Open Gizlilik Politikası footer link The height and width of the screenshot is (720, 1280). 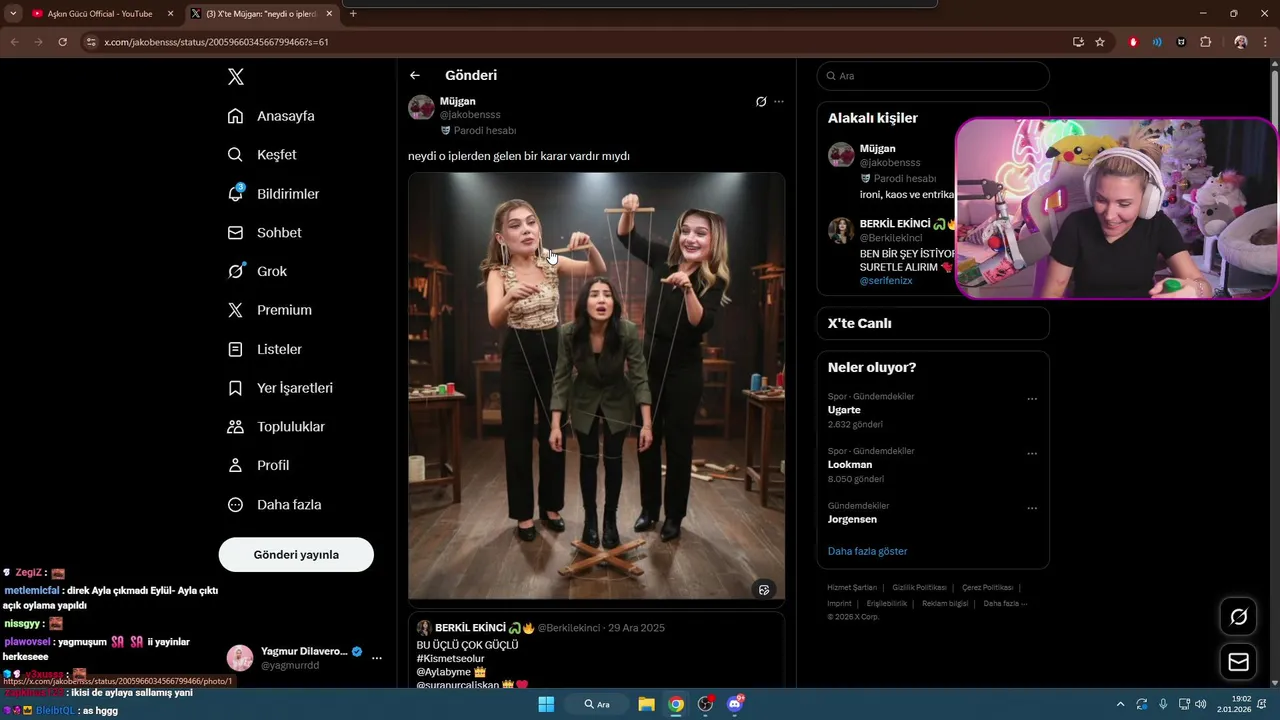coord(919,587)
